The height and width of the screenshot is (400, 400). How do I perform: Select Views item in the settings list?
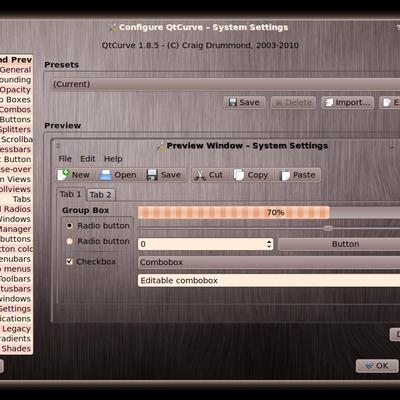(16, 179)
